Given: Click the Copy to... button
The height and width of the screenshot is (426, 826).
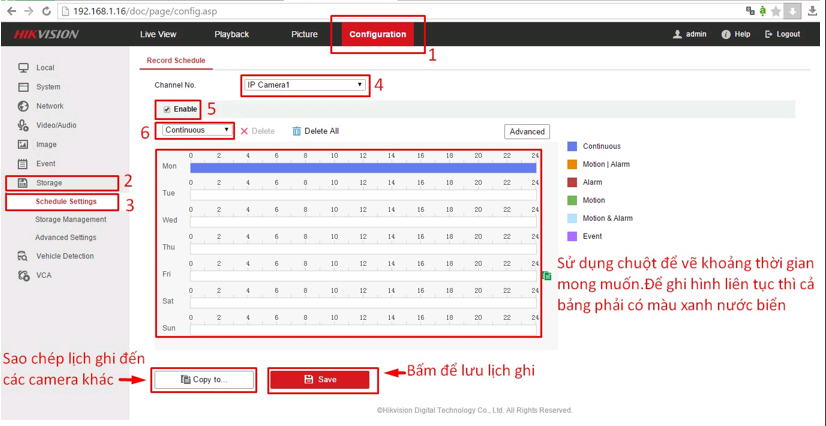Looking at the screenshot, I should [x=203, y=380].
